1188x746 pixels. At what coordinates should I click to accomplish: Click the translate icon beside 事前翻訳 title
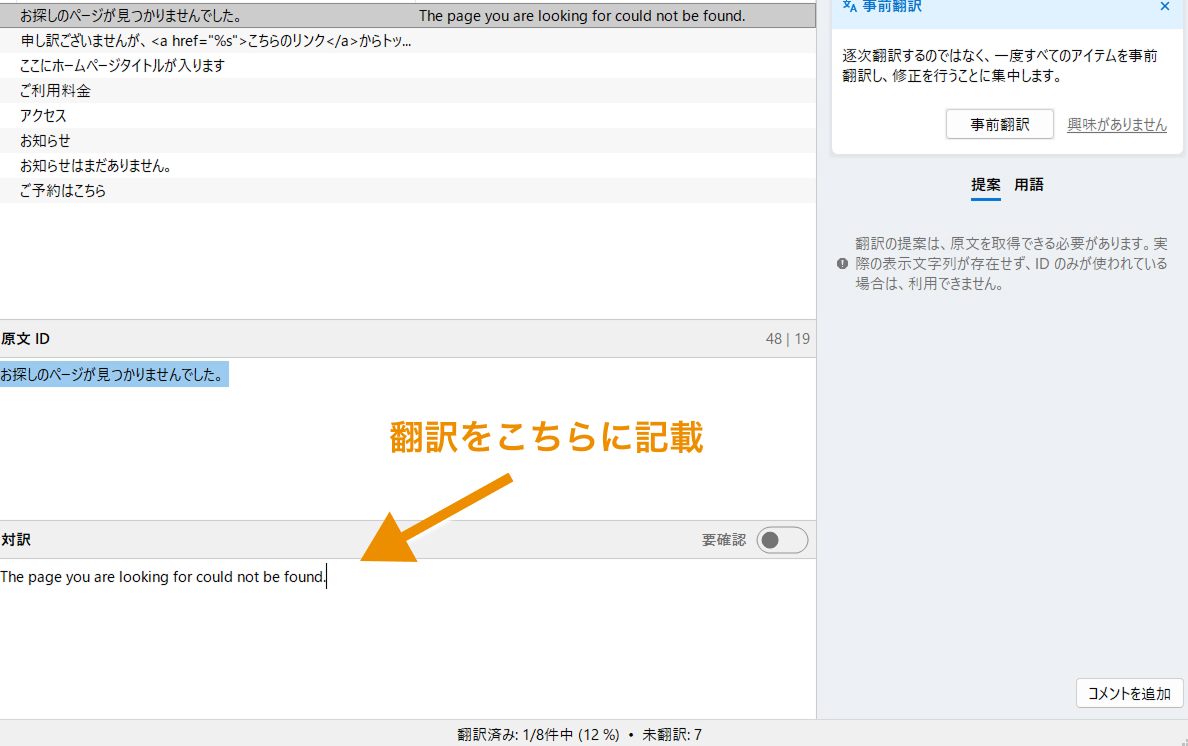point(850,6)
